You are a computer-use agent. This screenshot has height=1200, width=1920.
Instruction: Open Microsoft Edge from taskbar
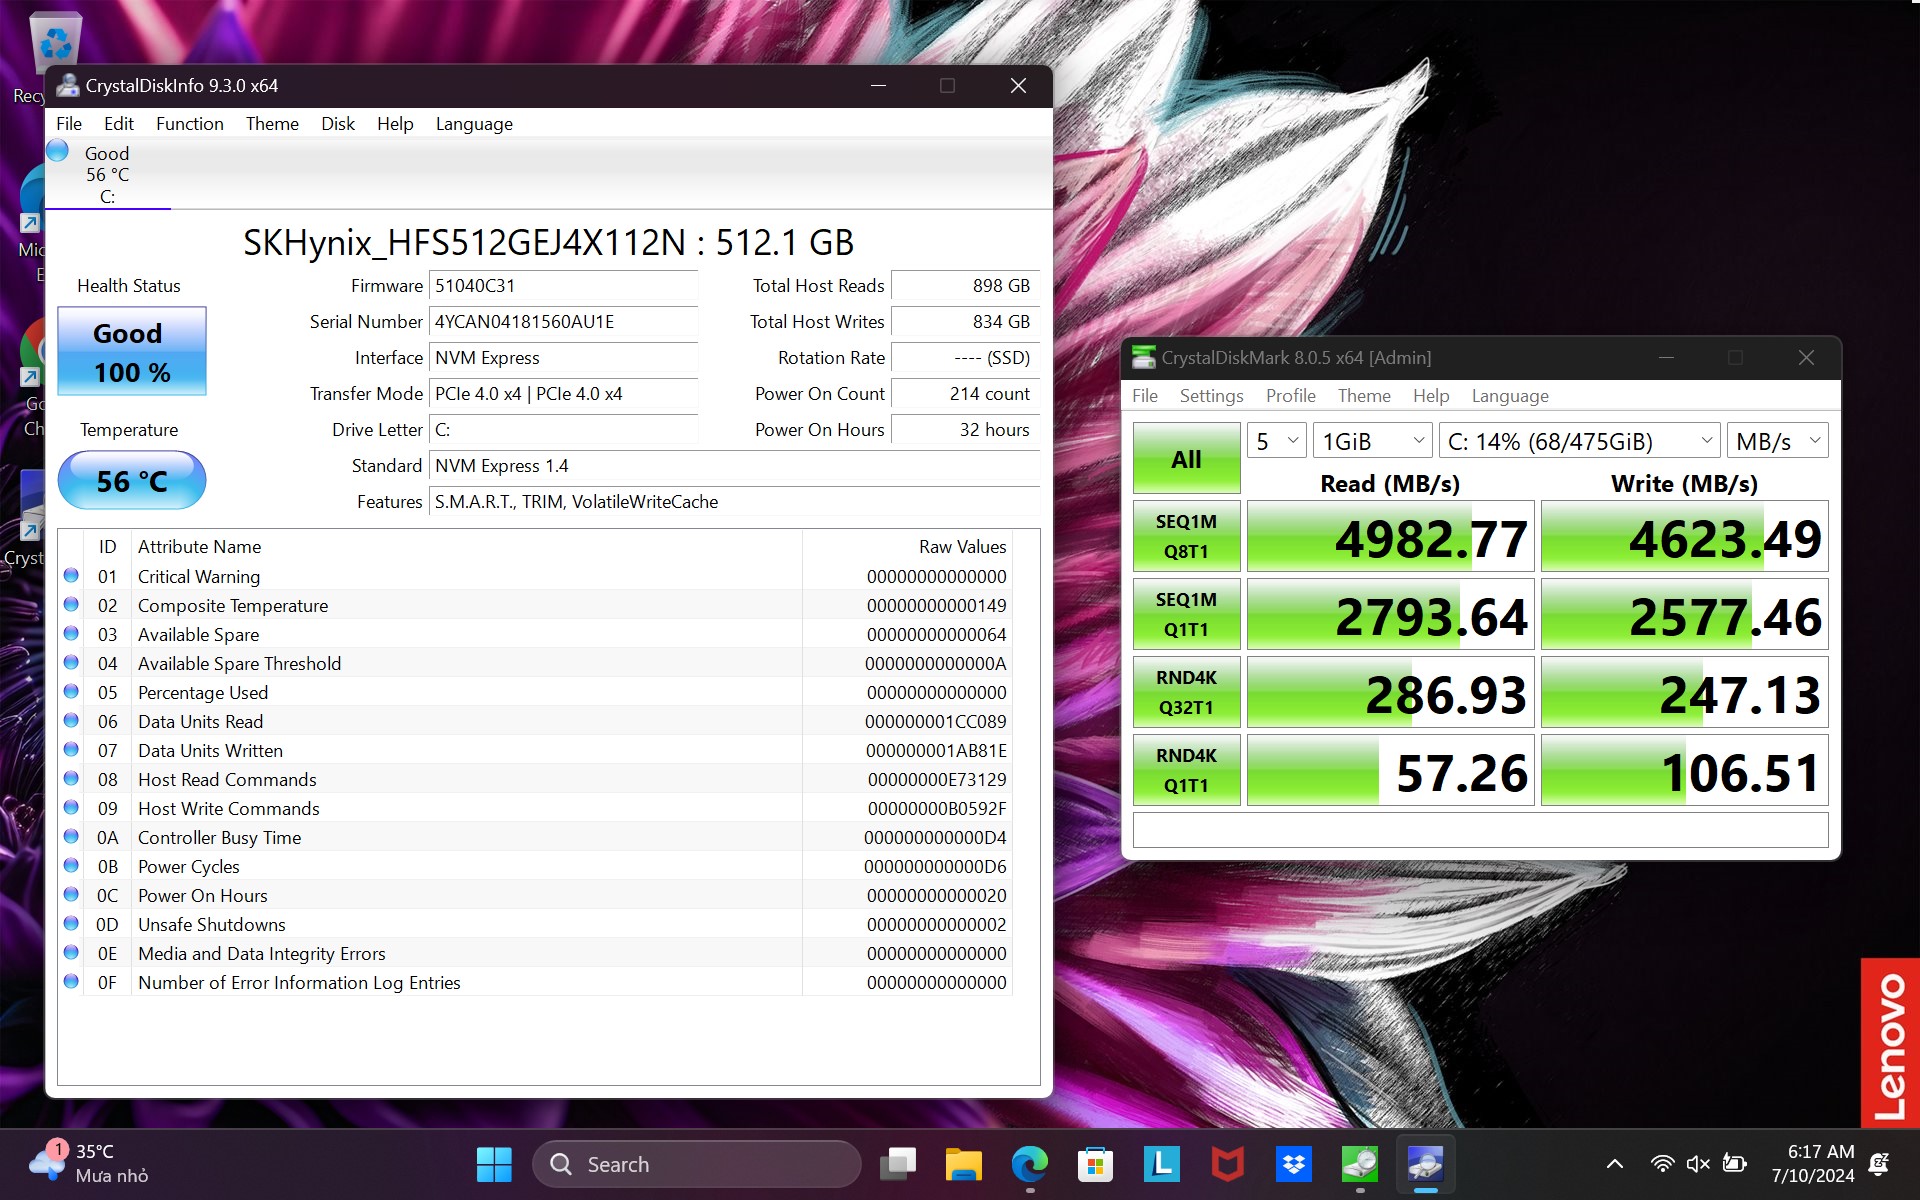pos(1030,1164)
